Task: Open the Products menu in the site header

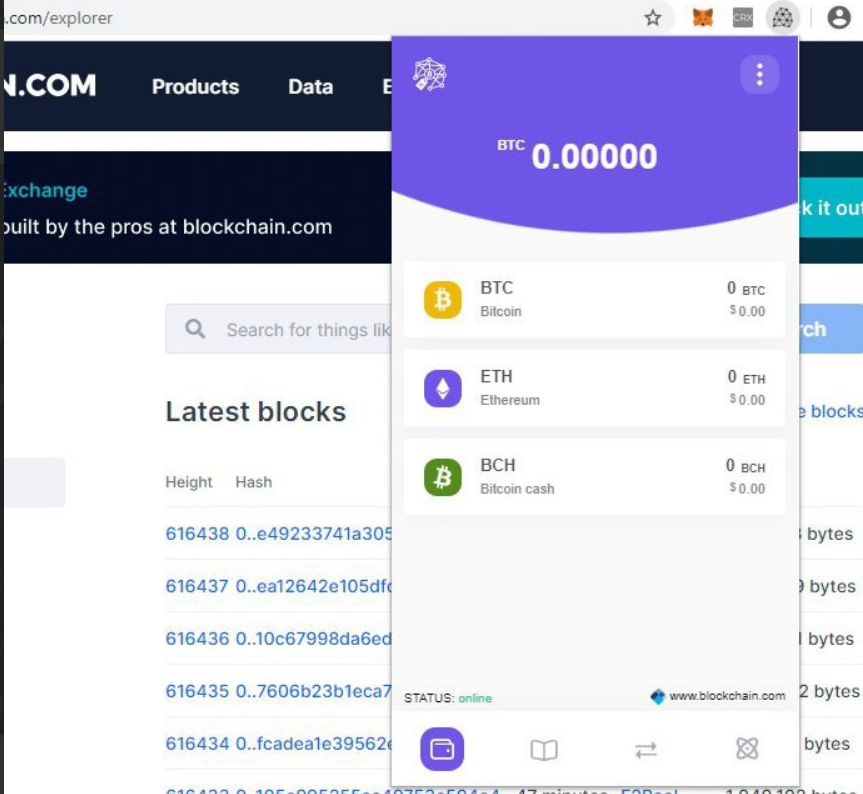Action: [x=195, y=87]
